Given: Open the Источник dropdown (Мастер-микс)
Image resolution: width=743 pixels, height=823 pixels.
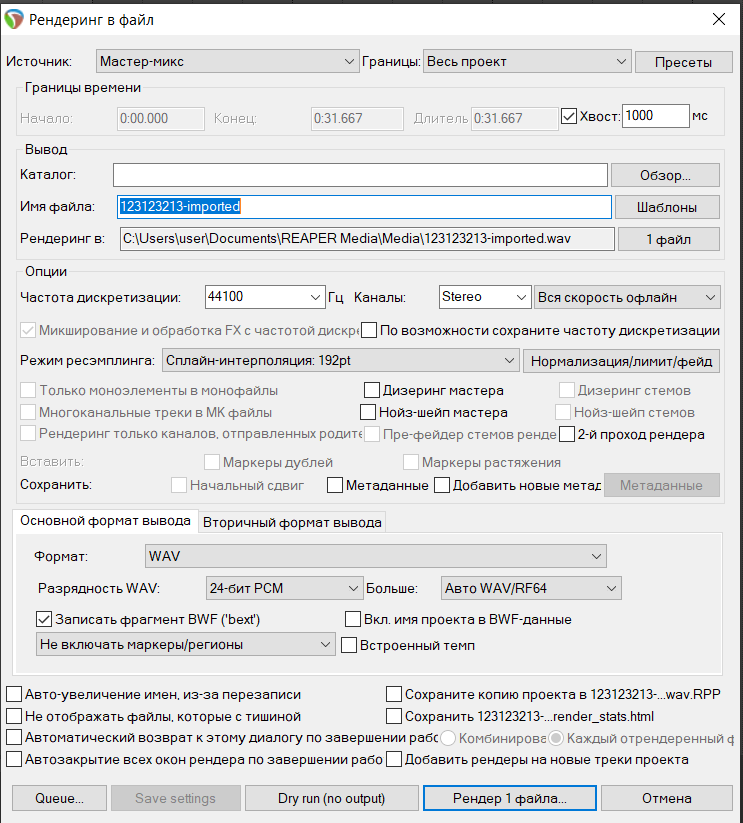Looking at the screenshot, I should (227, 61).
